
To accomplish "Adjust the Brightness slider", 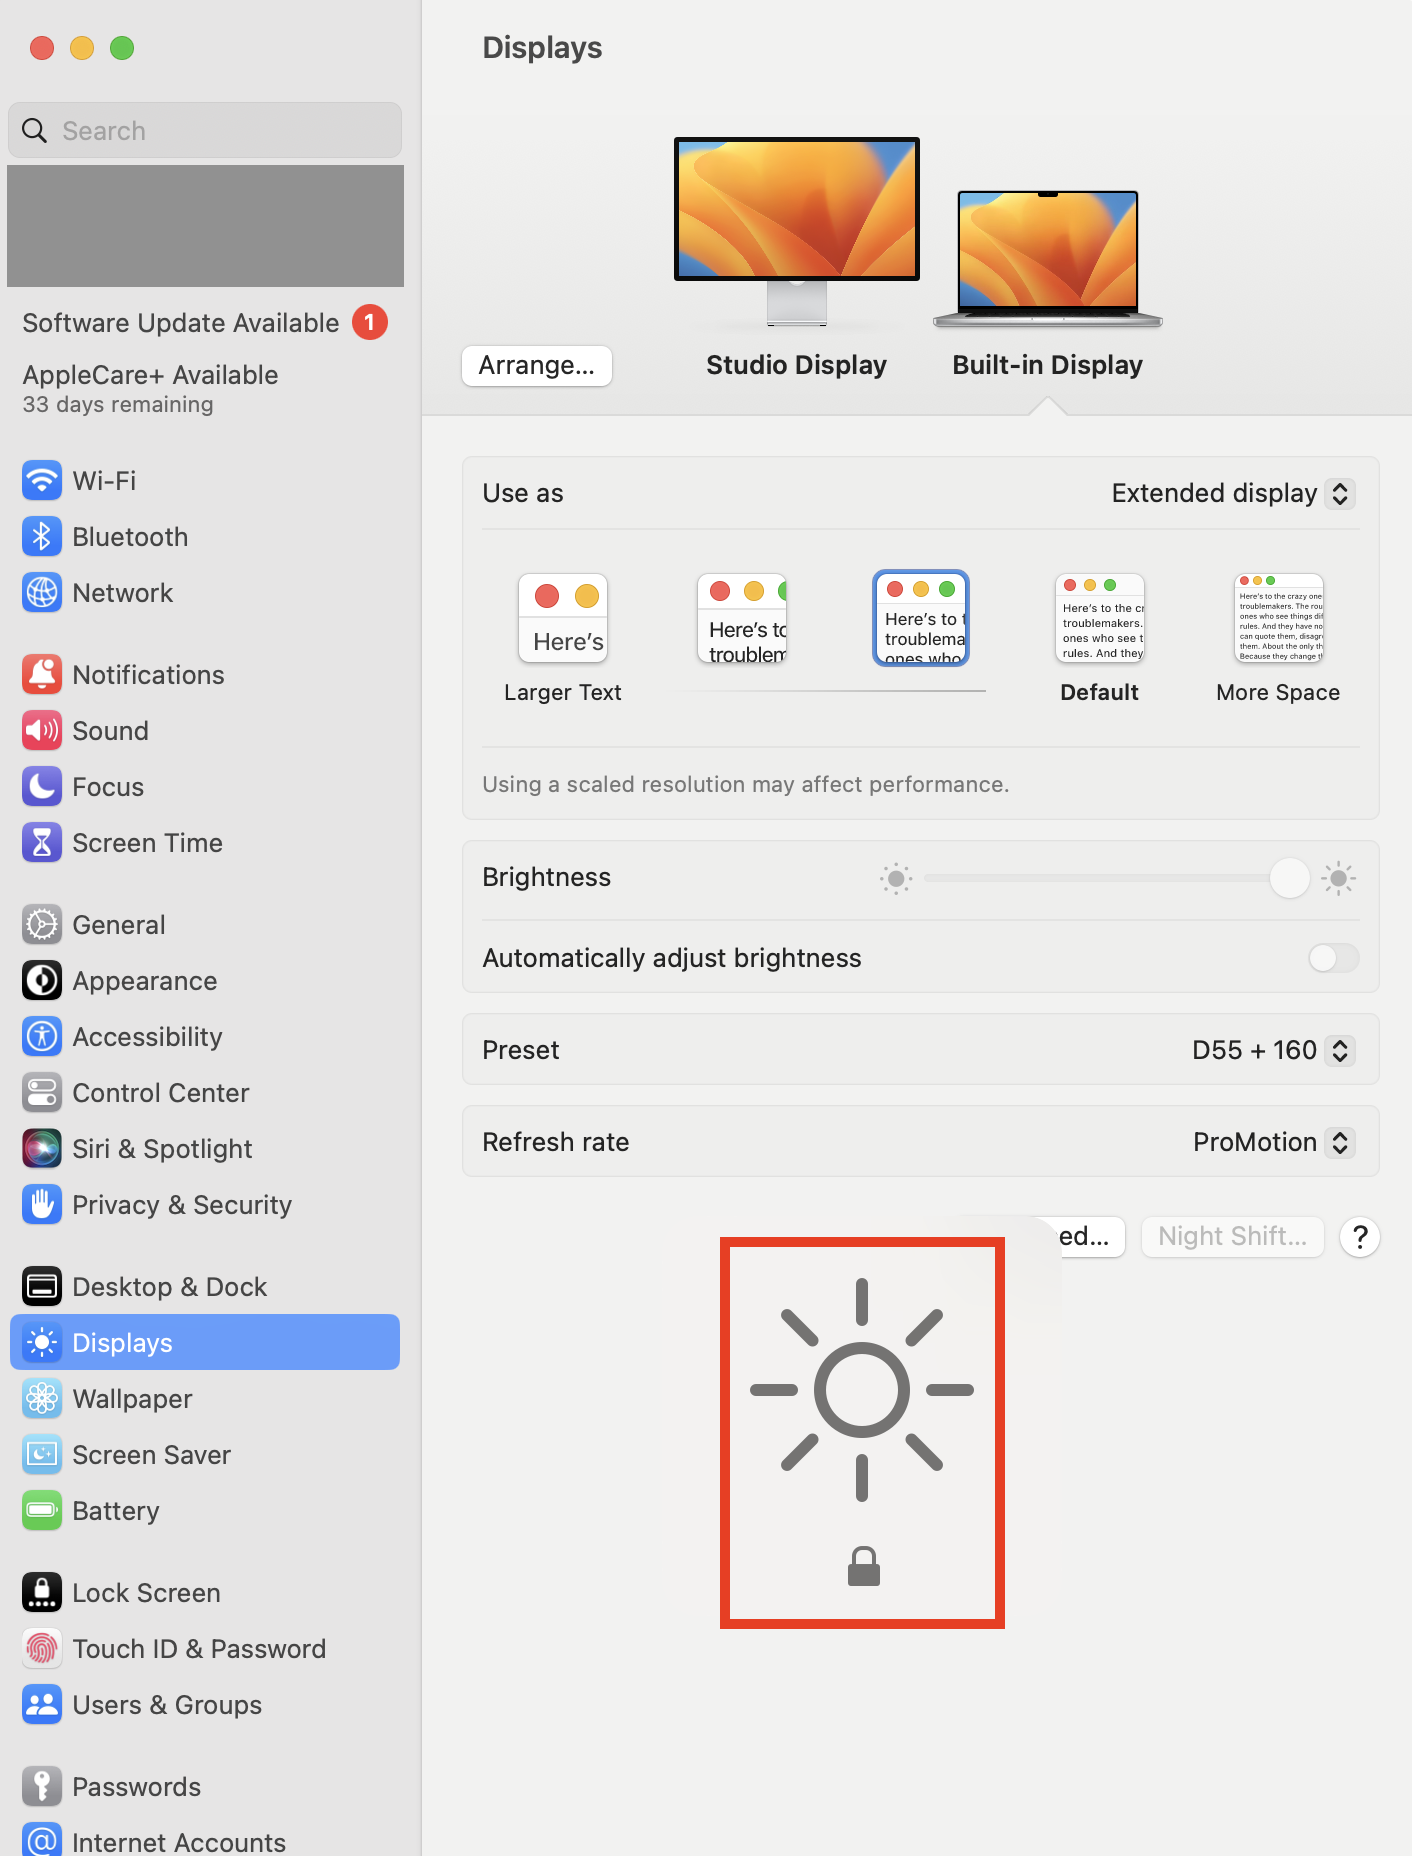I will [1117, 878].
